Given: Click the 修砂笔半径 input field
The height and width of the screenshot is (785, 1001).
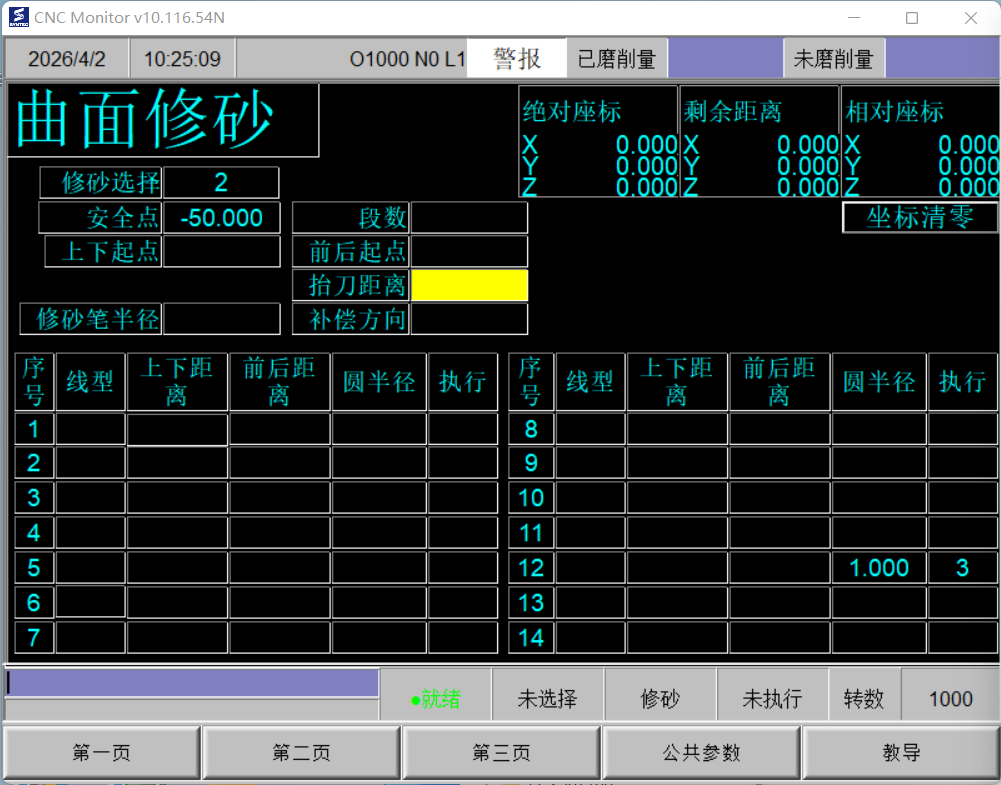Looking at the screenshot, I should [221, 319].
